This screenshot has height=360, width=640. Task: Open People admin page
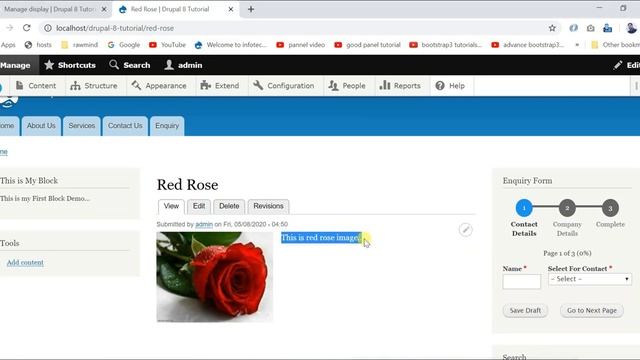pos(347,86)
